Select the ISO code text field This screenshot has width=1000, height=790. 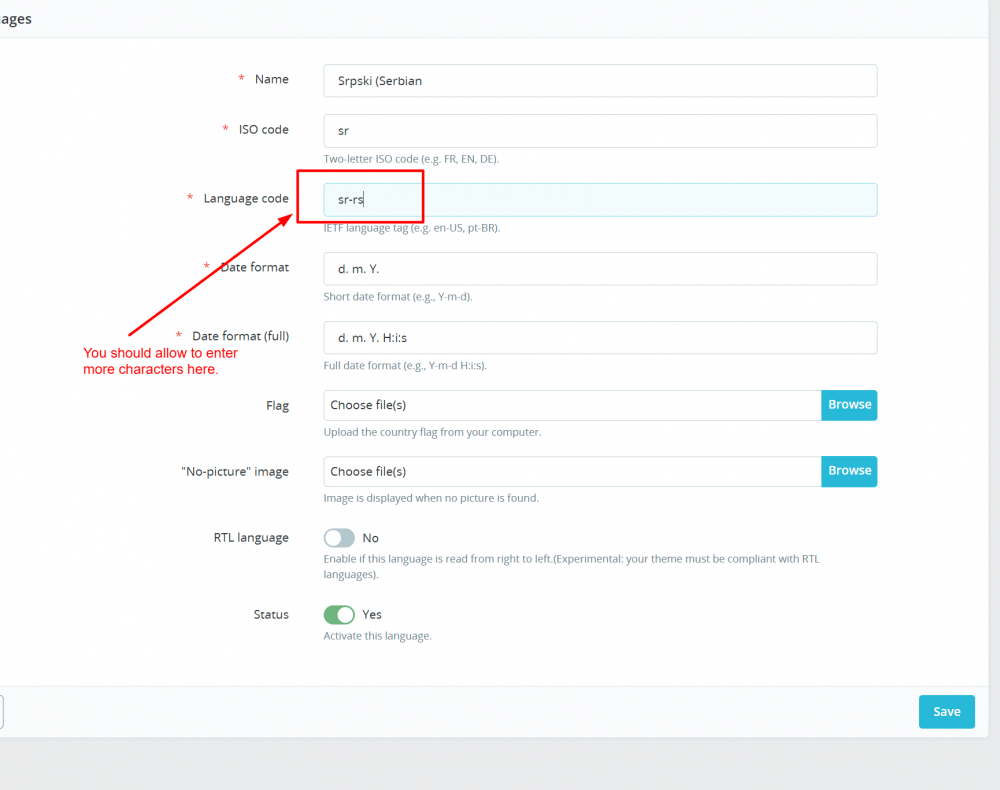tap(600, 130)
